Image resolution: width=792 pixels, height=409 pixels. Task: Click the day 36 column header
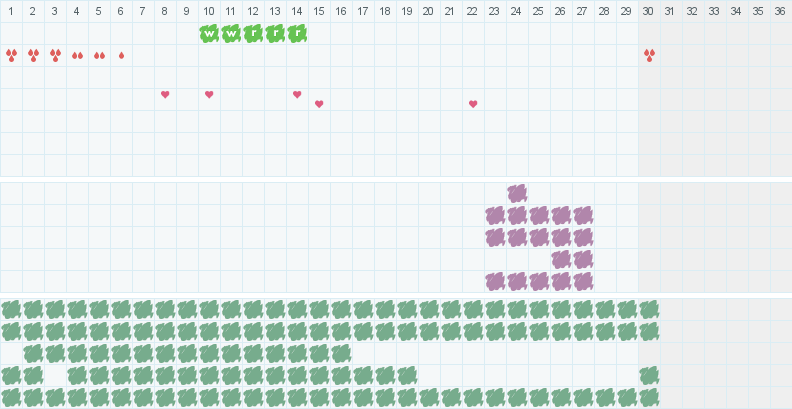coord(780,11)
